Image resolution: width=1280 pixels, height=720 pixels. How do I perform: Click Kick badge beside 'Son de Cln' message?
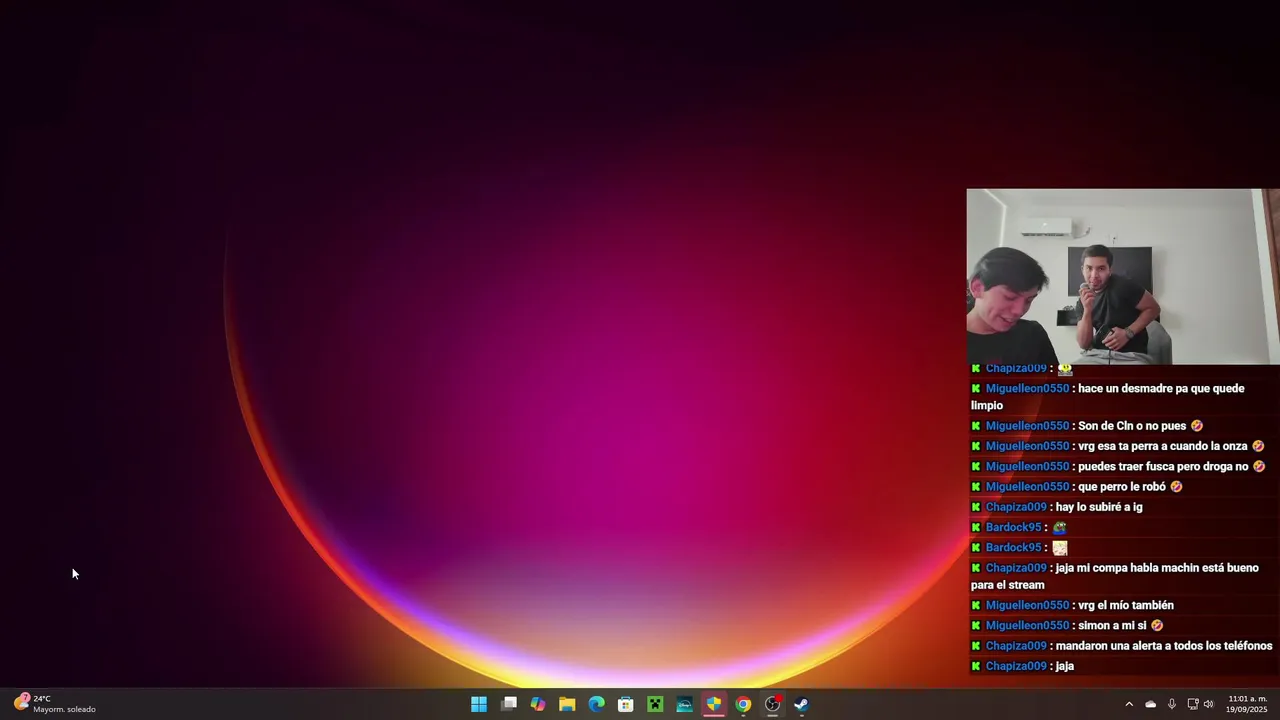[976, 426]
